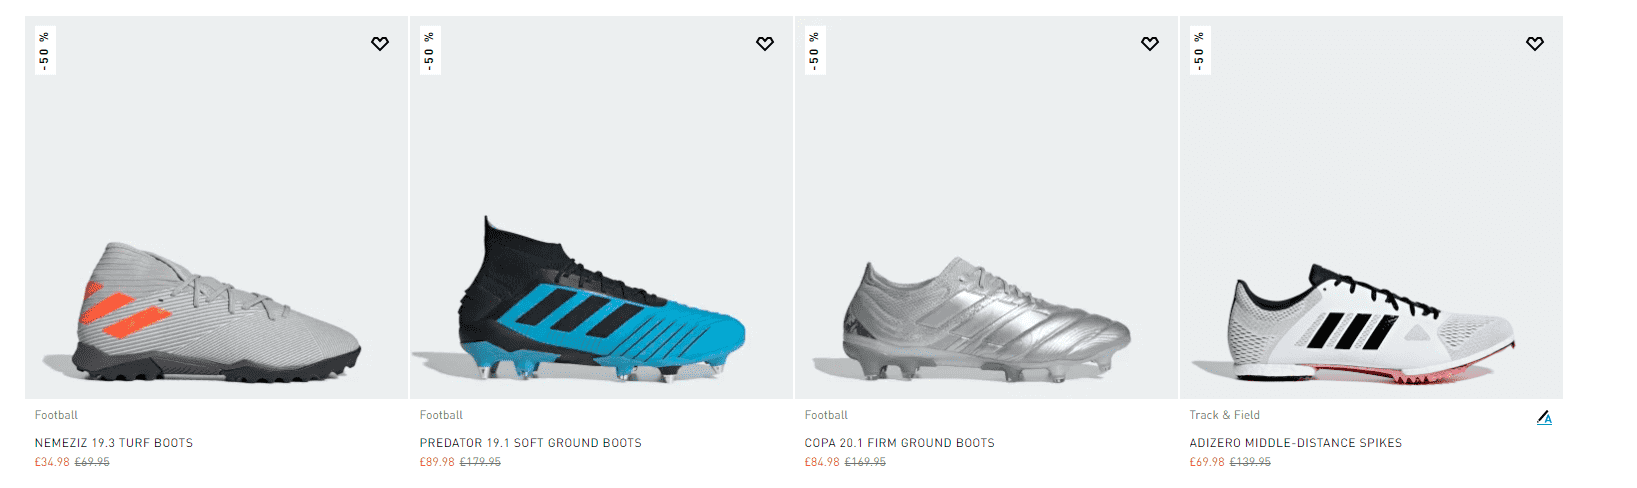Screen dimensions: 1637x488
Task: Open Adizero Middle-Distance Spikes title link
Action: point(1295,443)
